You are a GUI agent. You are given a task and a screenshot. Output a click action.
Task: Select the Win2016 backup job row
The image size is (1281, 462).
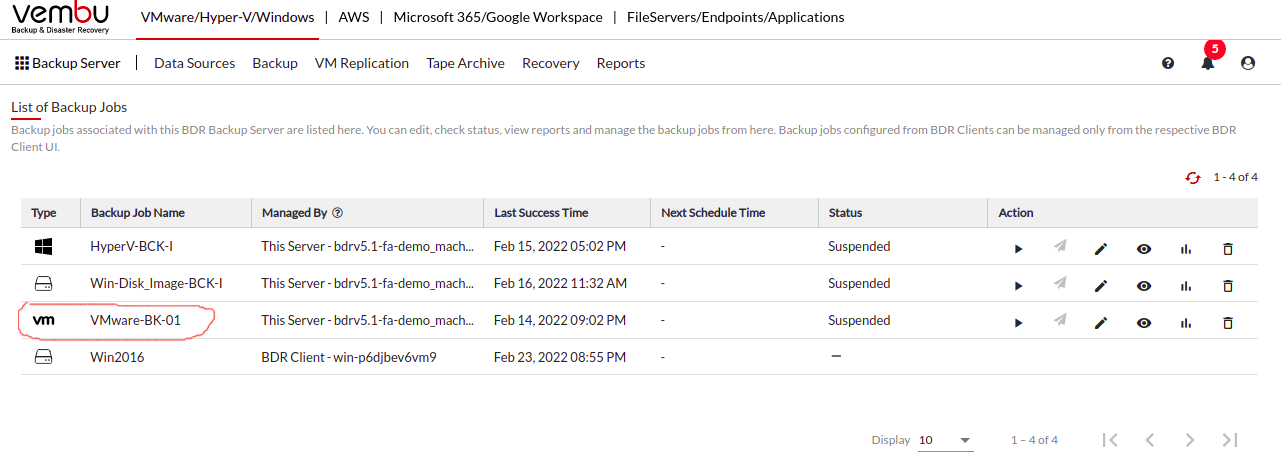coord(640,357)
